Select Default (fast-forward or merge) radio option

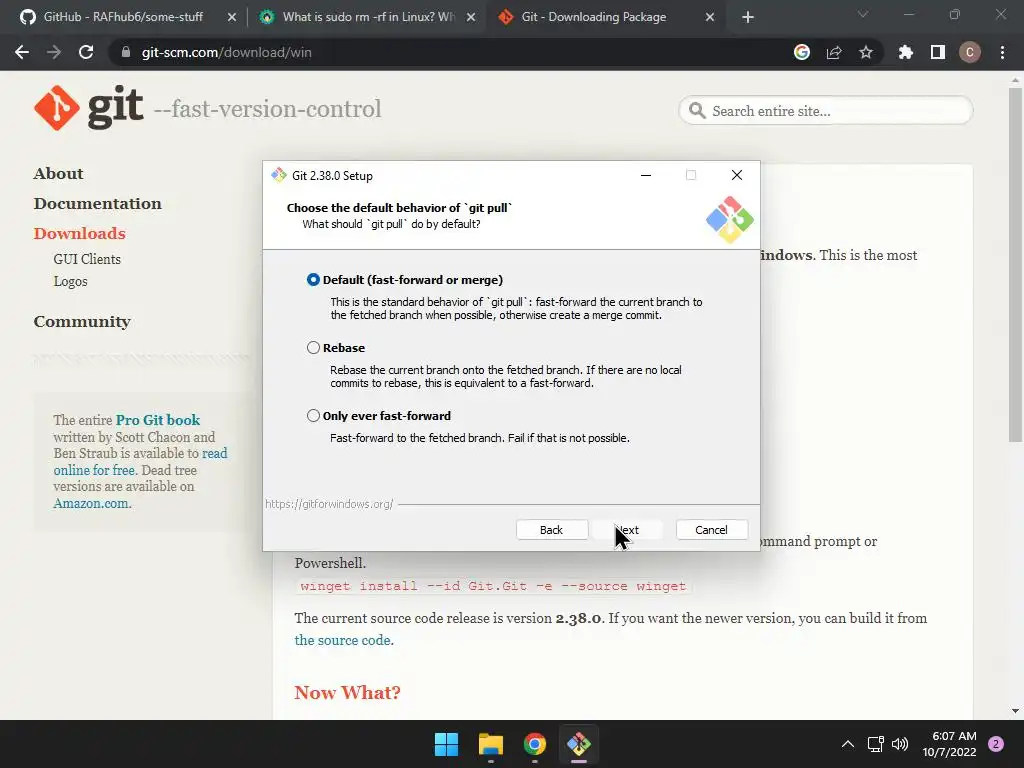tap(313, 280)
